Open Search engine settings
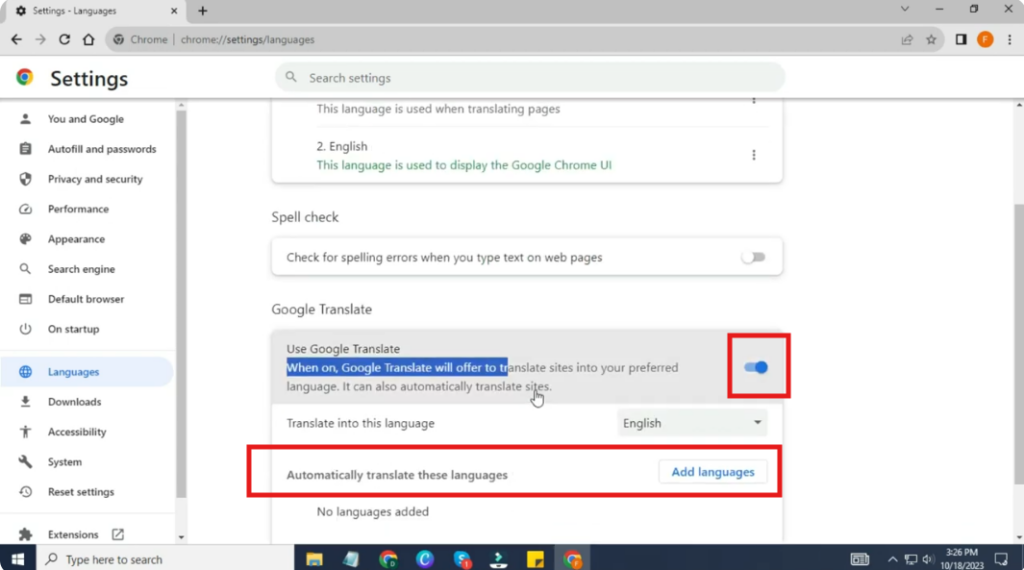The height and width of the screenshot is (570, 1024). (81, 269)
